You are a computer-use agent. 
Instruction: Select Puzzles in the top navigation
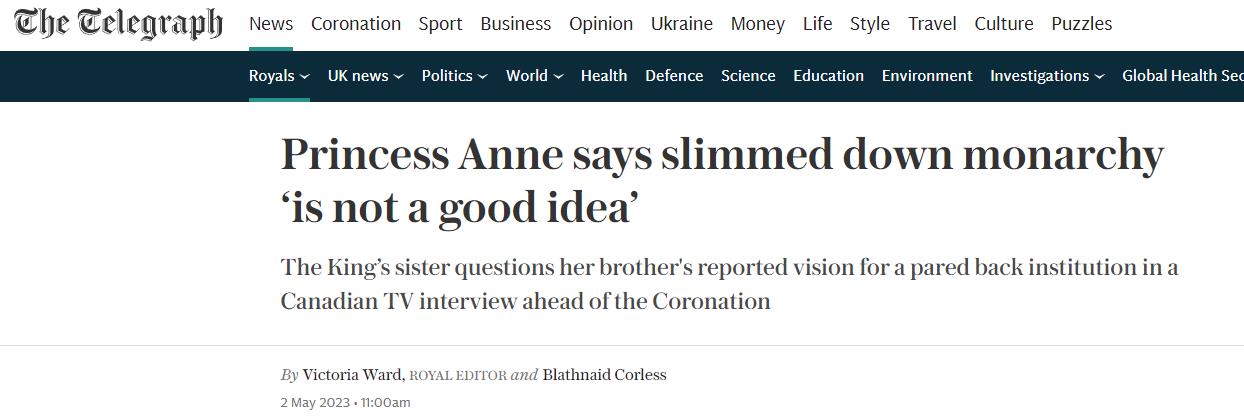coord(1081,24)
